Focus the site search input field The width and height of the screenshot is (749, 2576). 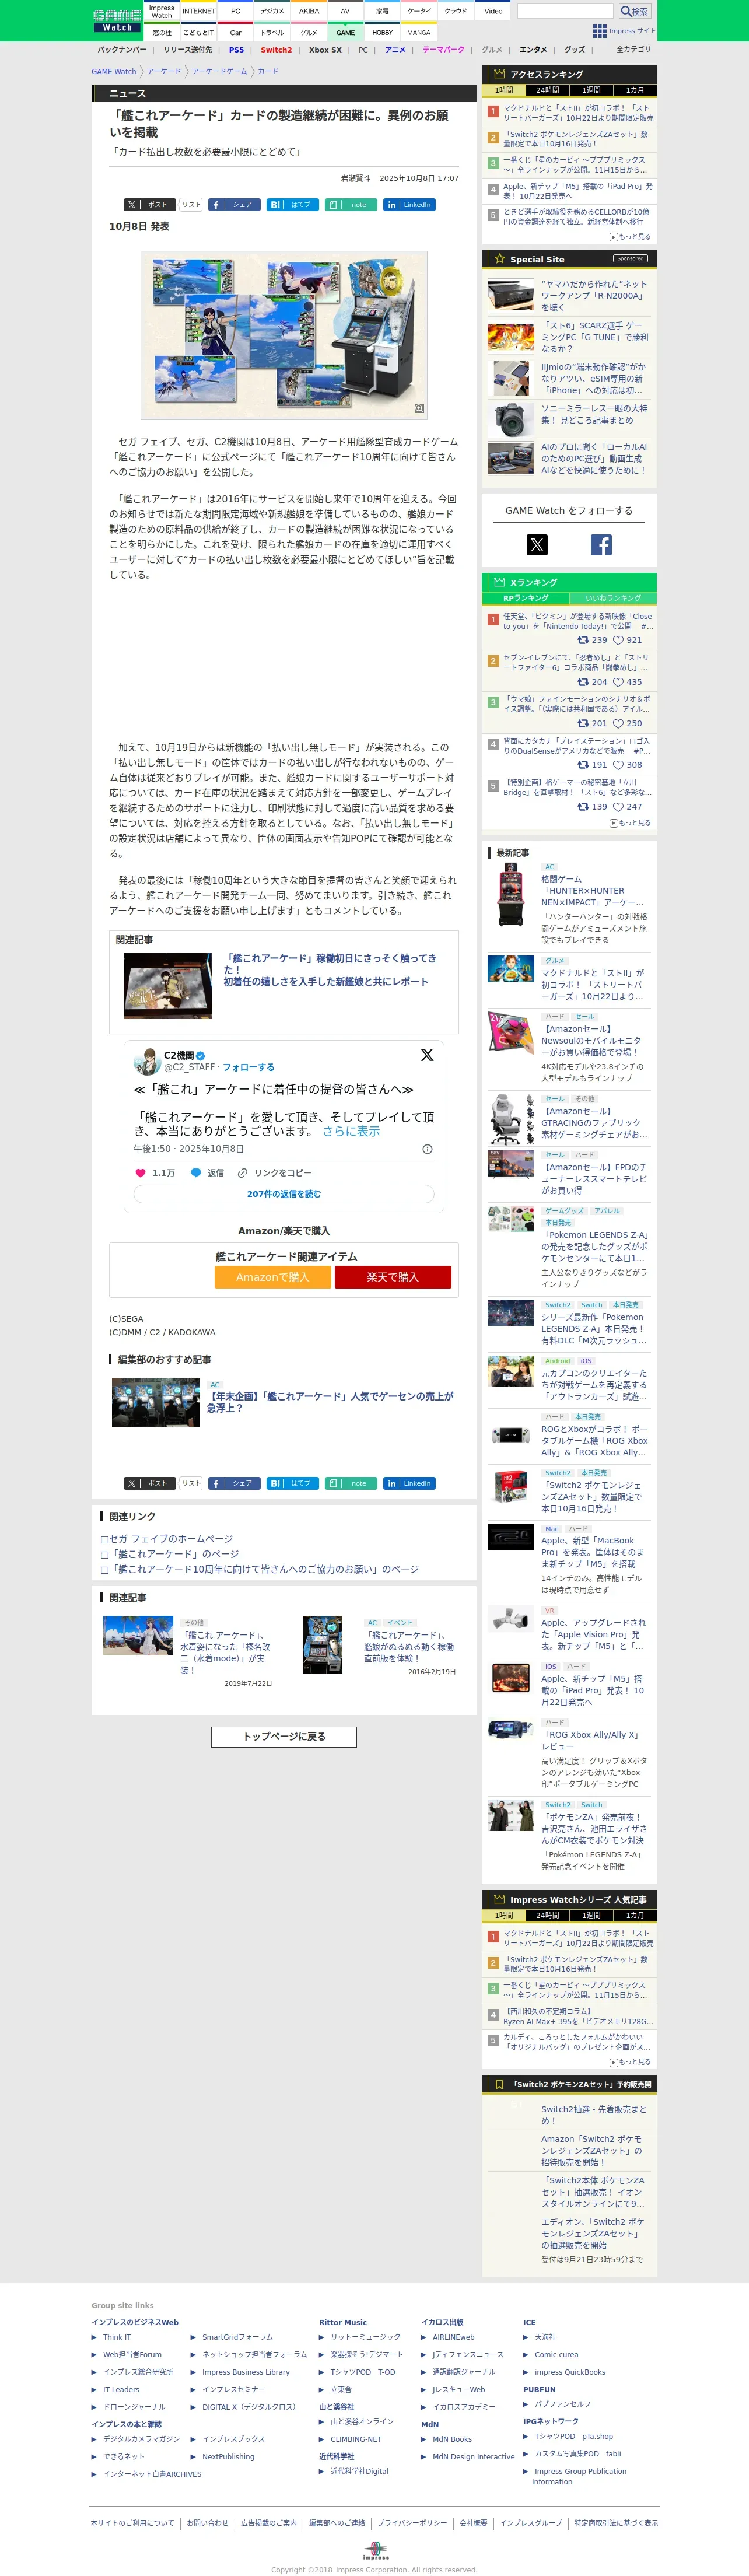coord(565,11)
